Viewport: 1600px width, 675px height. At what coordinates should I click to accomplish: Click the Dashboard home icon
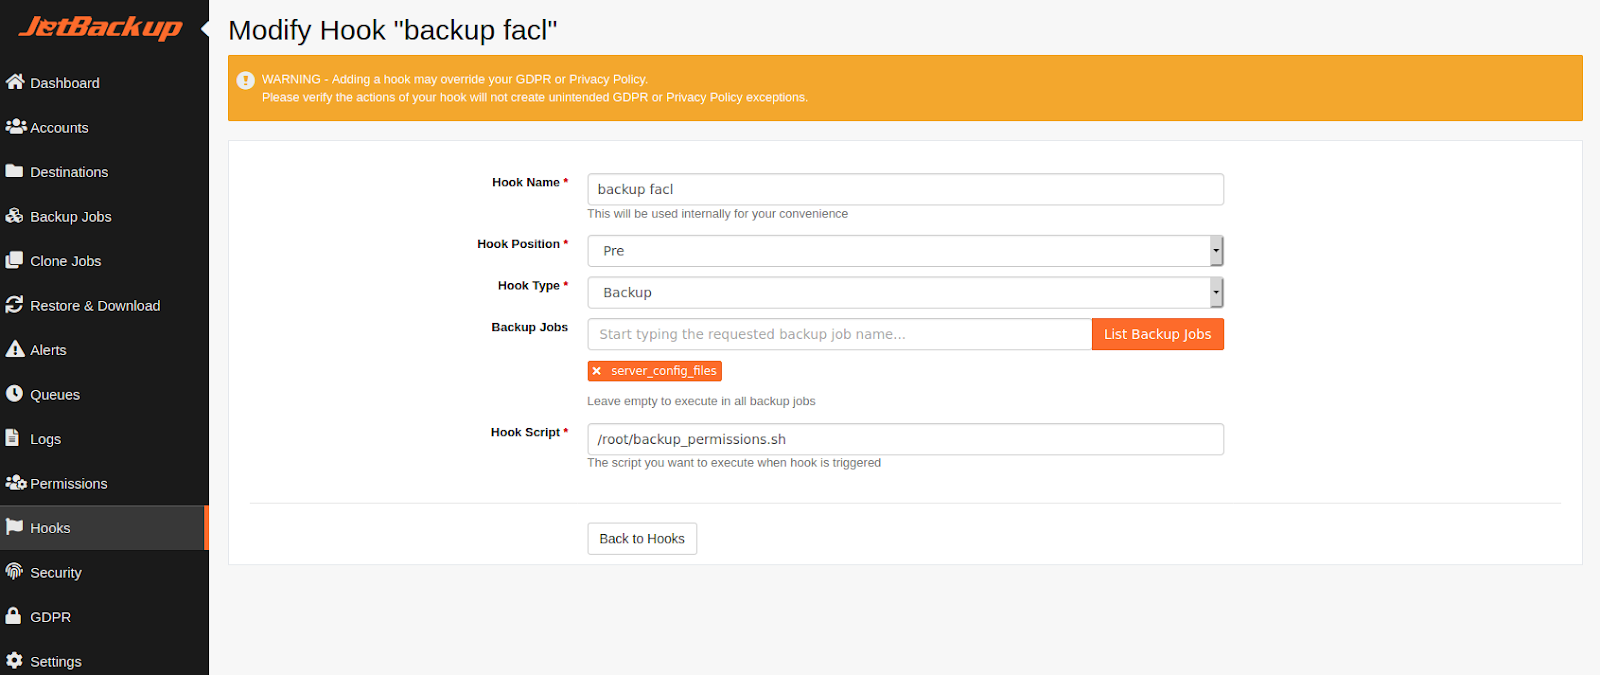click(x=15, y=82)
